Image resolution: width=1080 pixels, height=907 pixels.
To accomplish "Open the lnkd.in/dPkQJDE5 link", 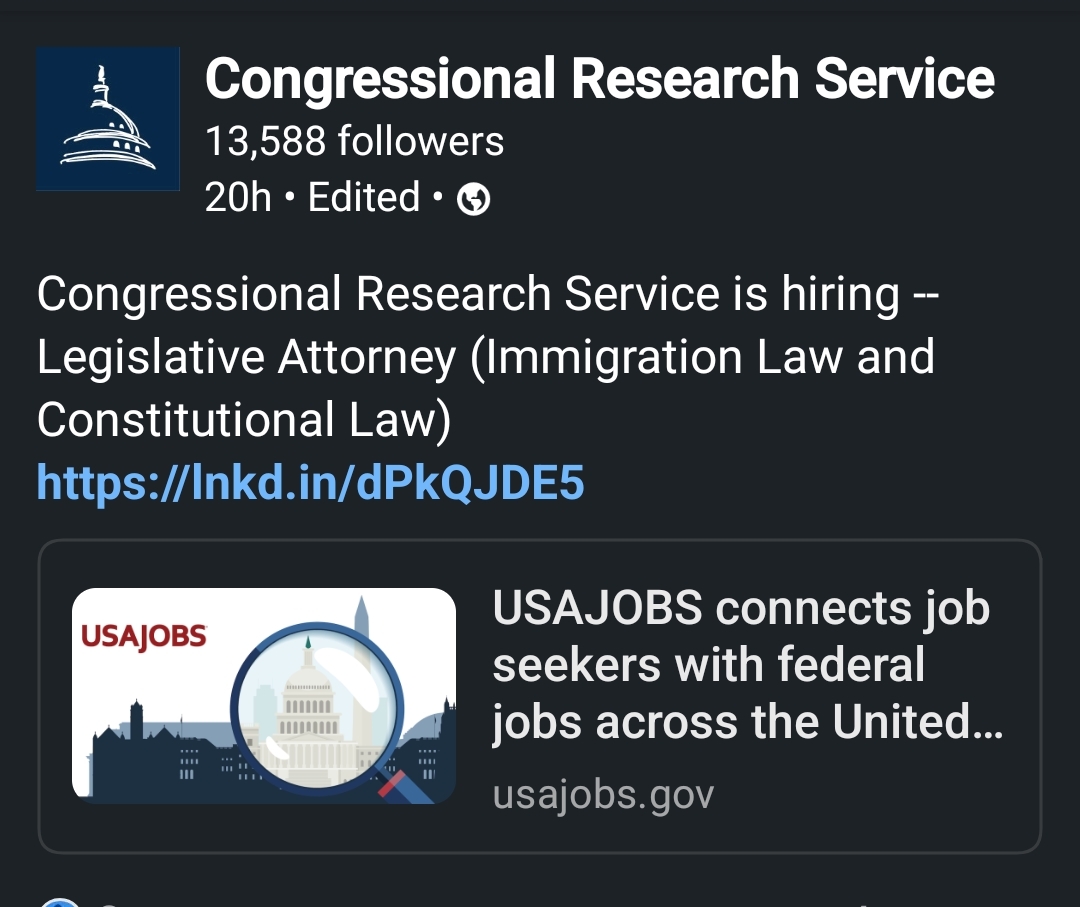I will [310, 484].
